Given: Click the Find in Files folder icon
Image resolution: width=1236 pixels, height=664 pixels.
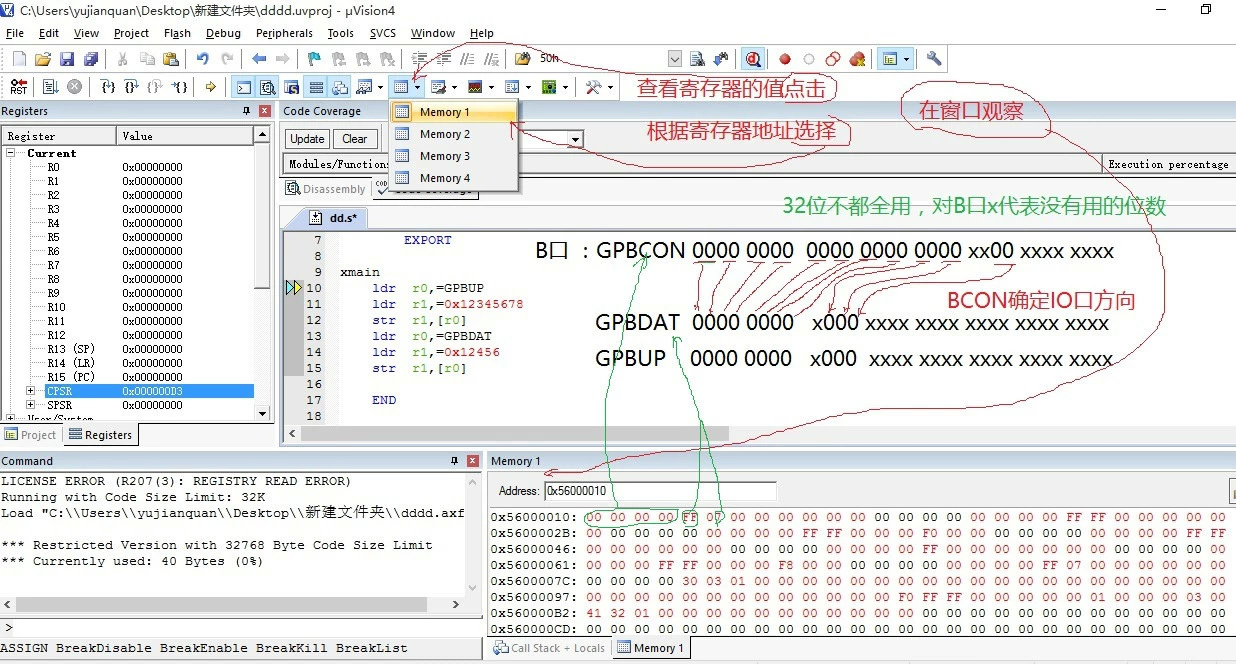Looking at the screenshot, I should (x=522, y=59).
